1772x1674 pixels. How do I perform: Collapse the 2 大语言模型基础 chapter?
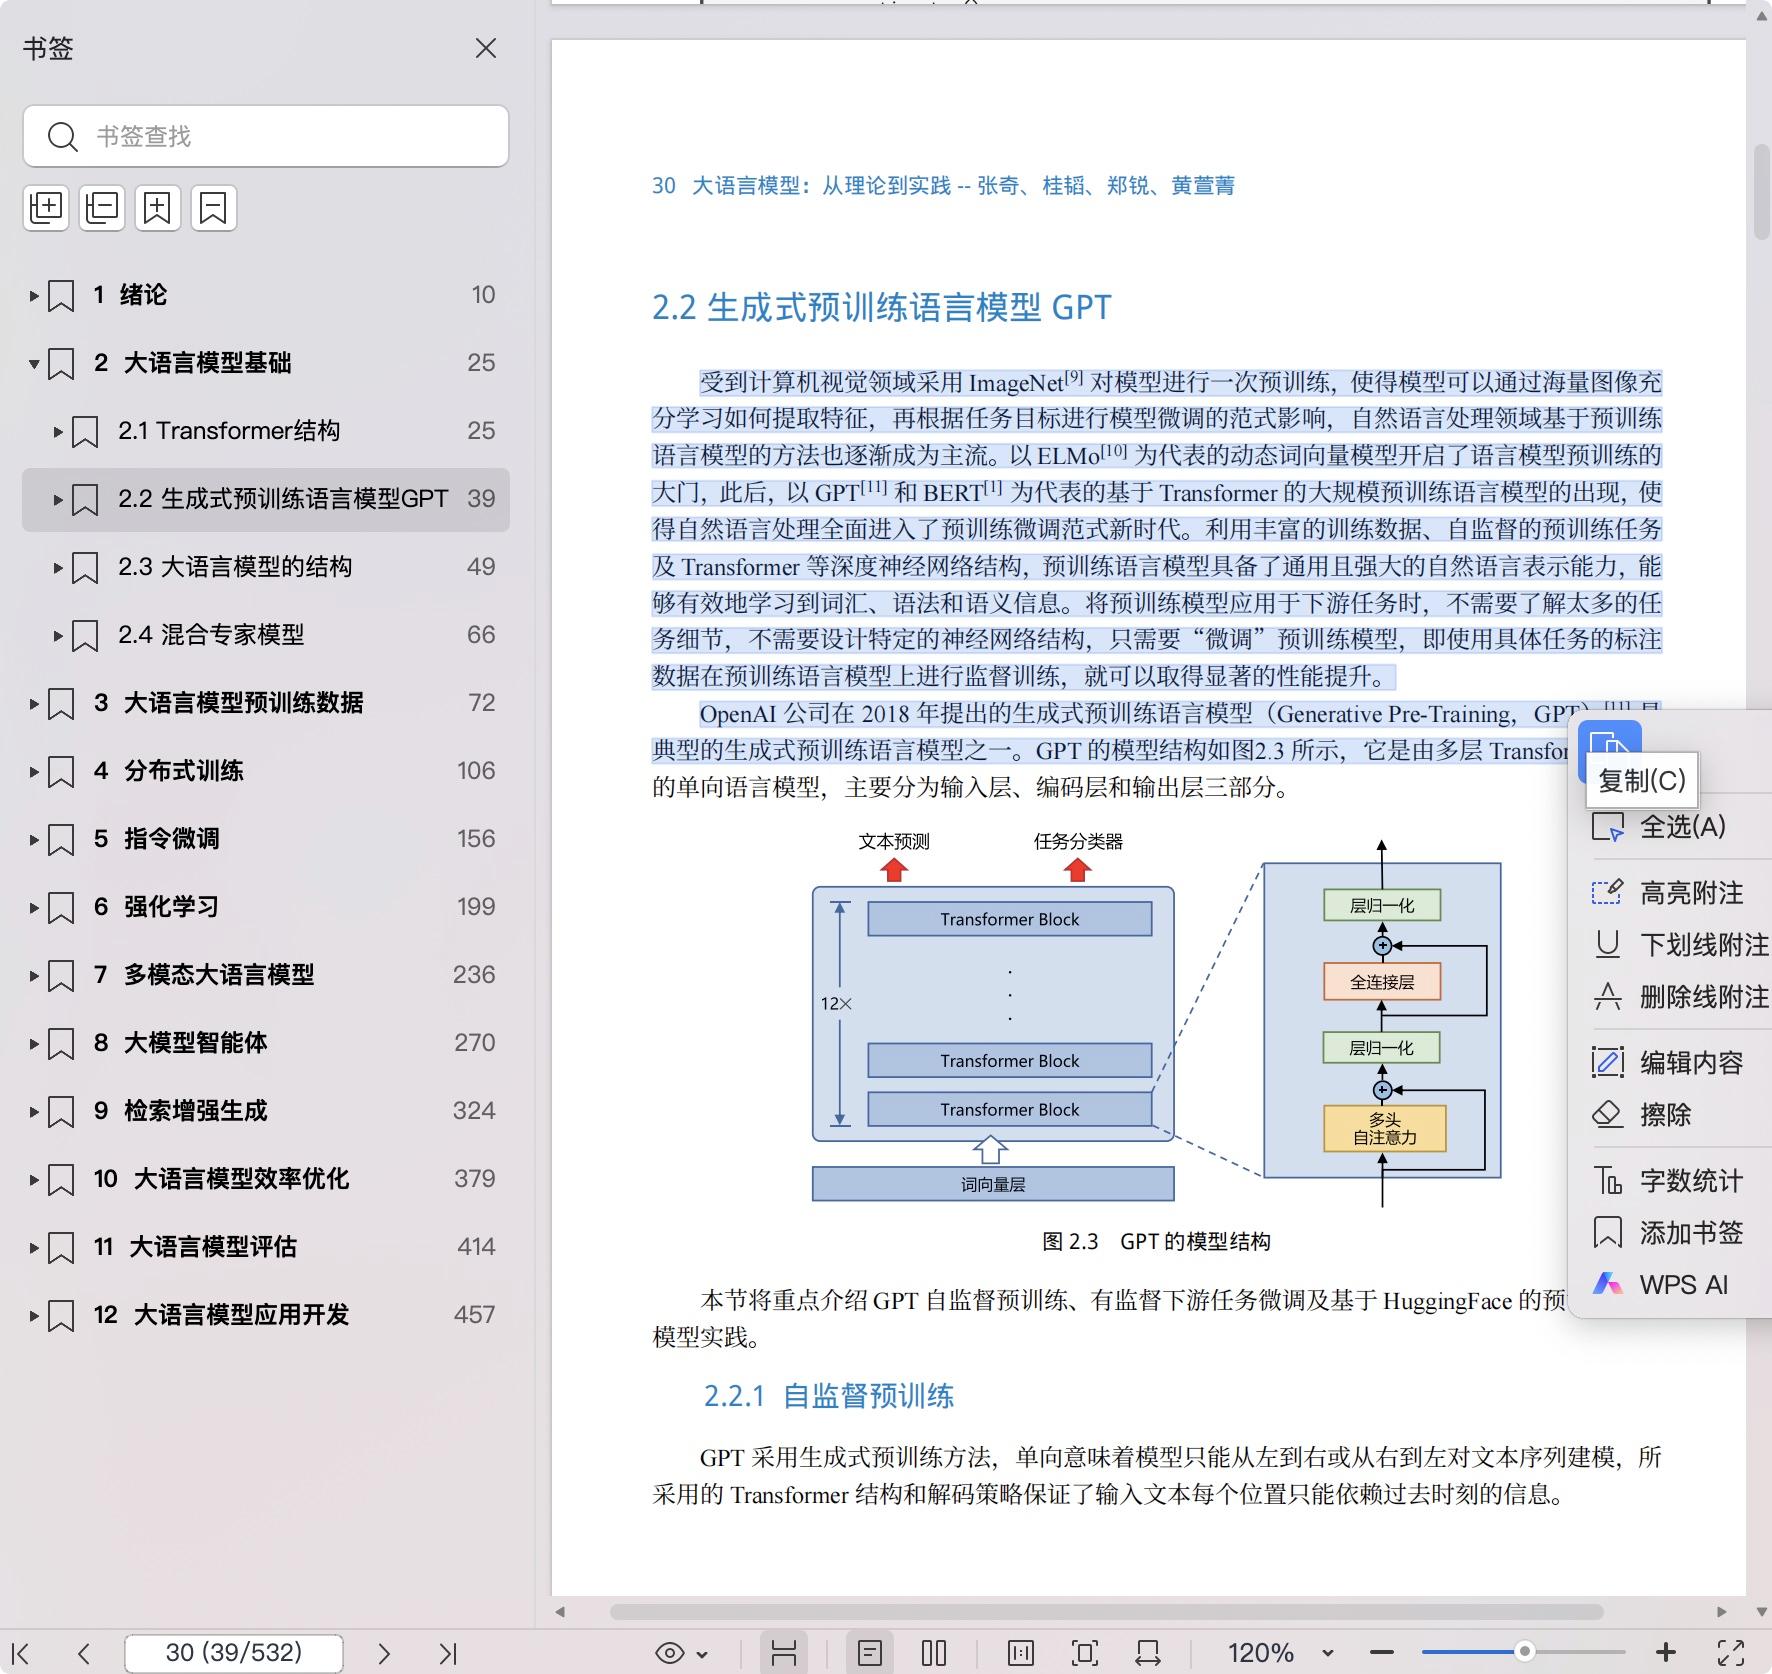pos(33,363)
